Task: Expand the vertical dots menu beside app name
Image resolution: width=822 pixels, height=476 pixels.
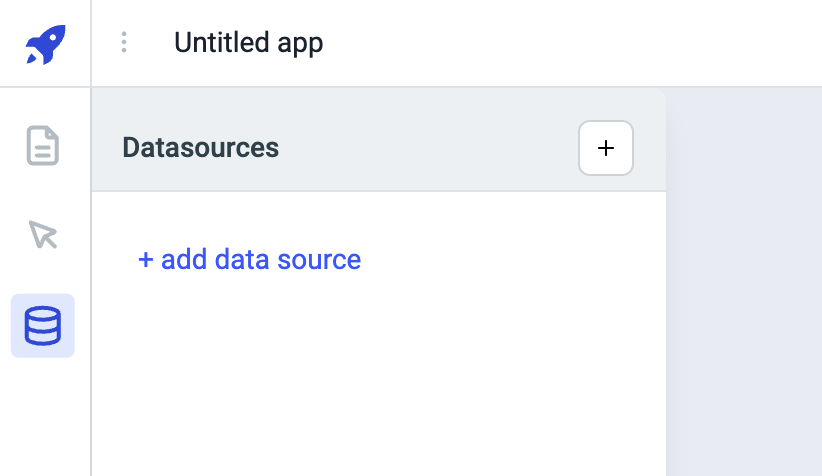Action: coord(124,43)
